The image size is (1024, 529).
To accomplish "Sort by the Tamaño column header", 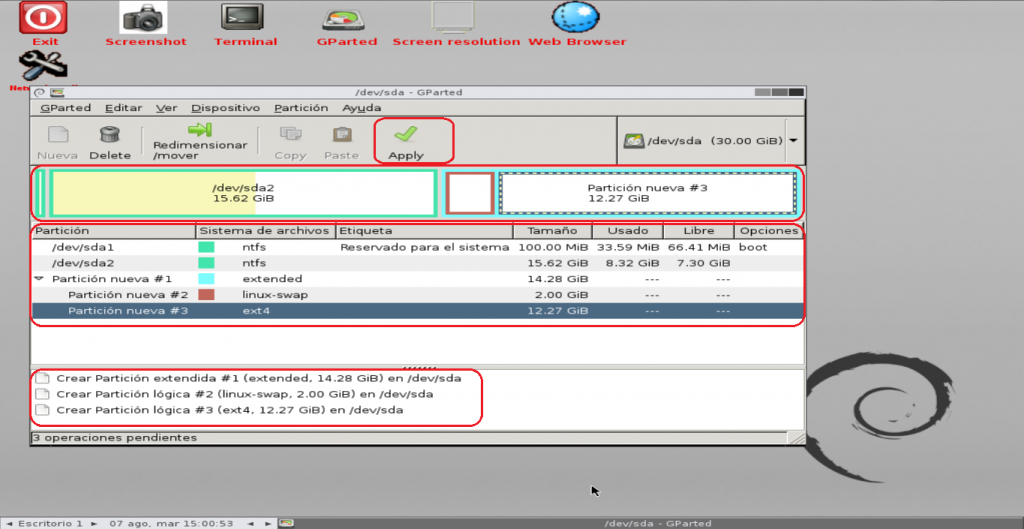I will pyautogui.click(x=552, y=231).
